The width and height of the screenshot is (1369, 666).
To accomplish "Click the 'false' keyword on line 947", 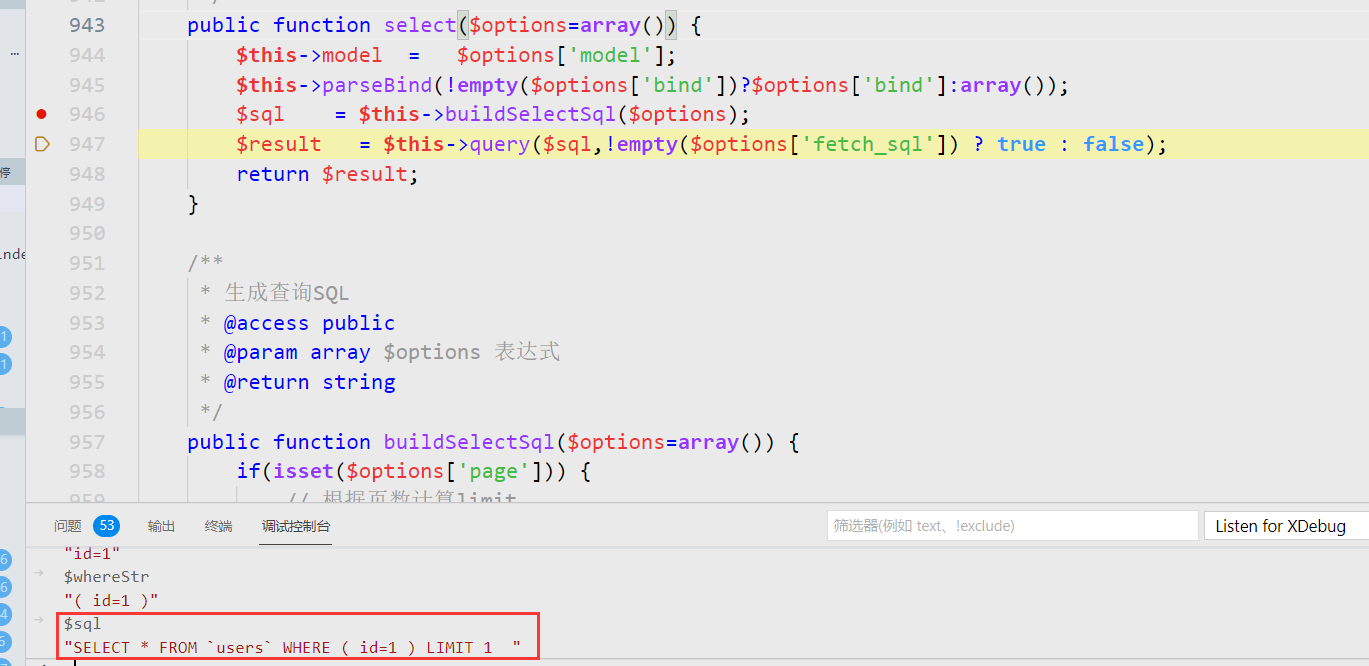I will pos(1113,144).
